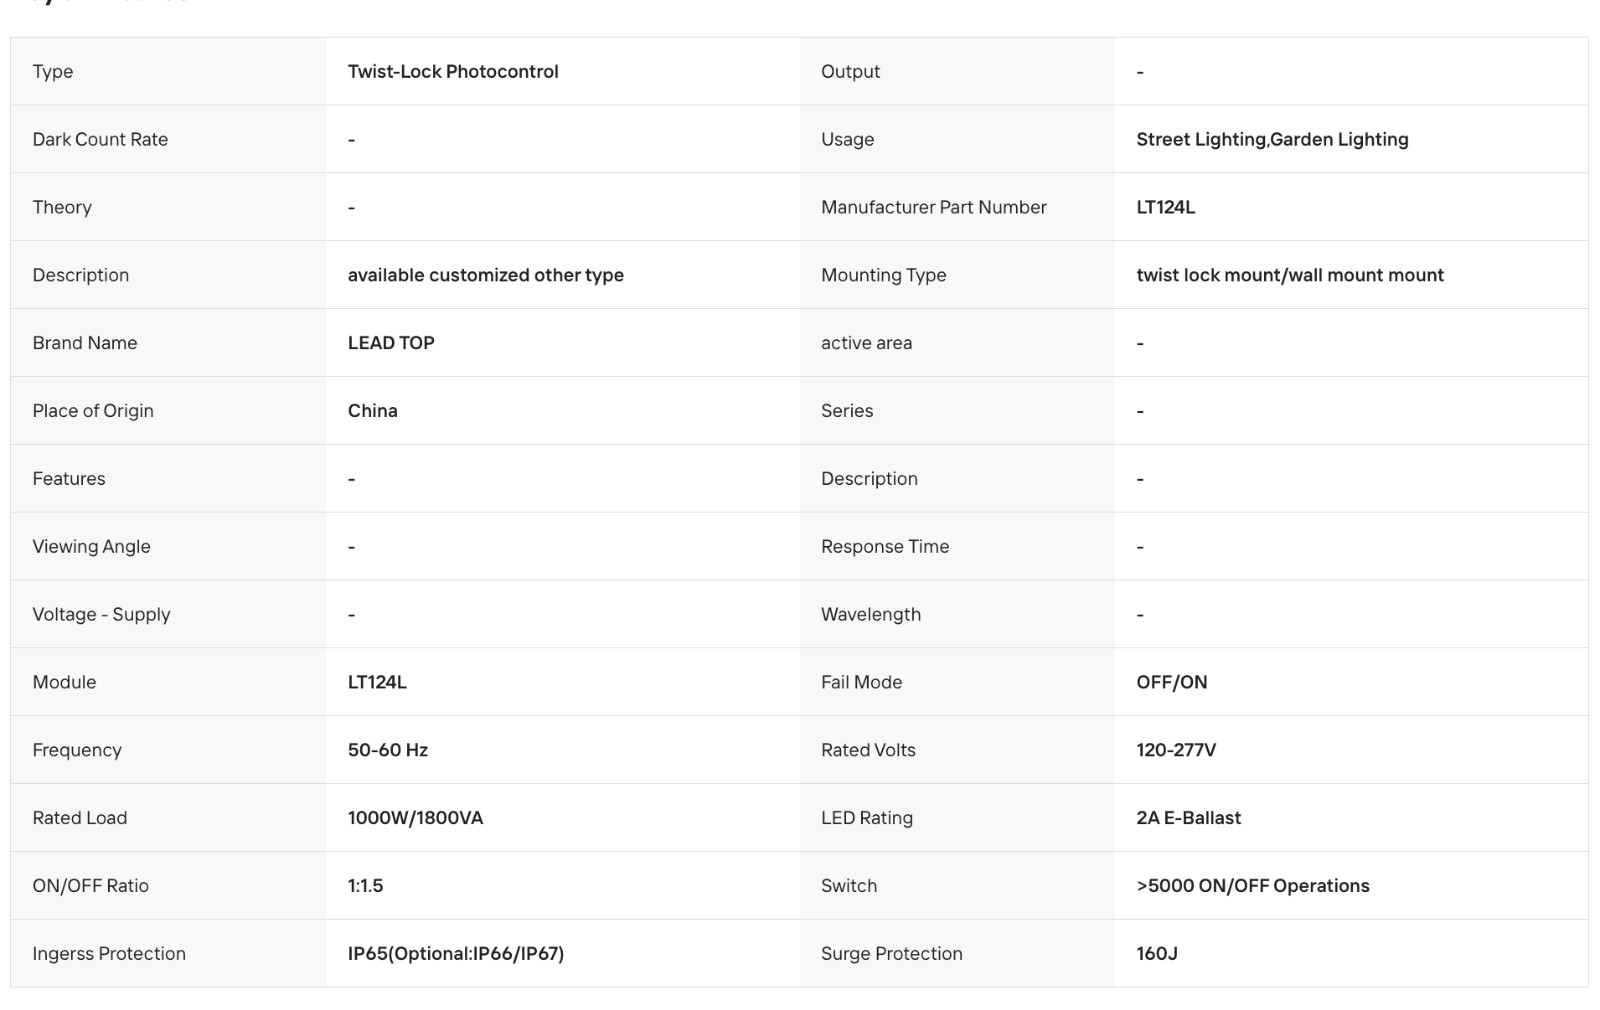Click the OFF/ON fail mode value

[1171, 682]
